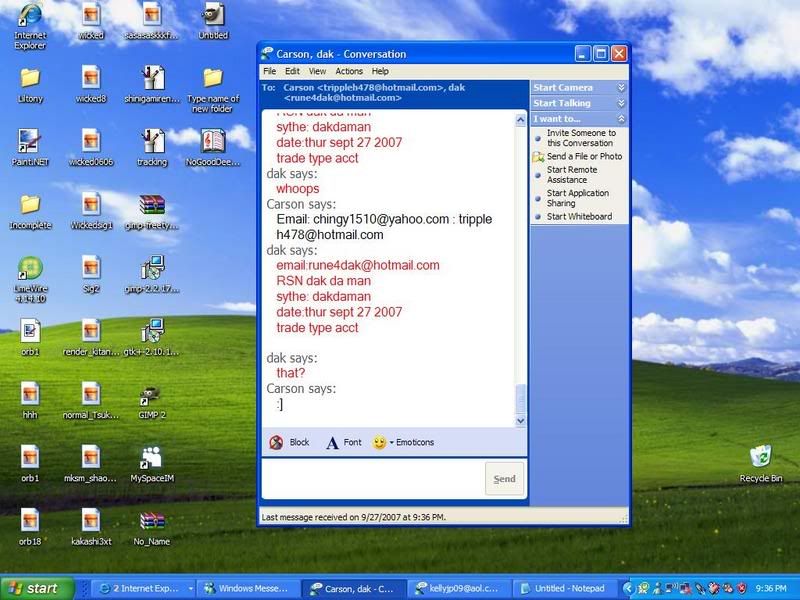Select the Untitled desktop icon
The height and width of the screenshot is (600, 800).
pos(213,21)
